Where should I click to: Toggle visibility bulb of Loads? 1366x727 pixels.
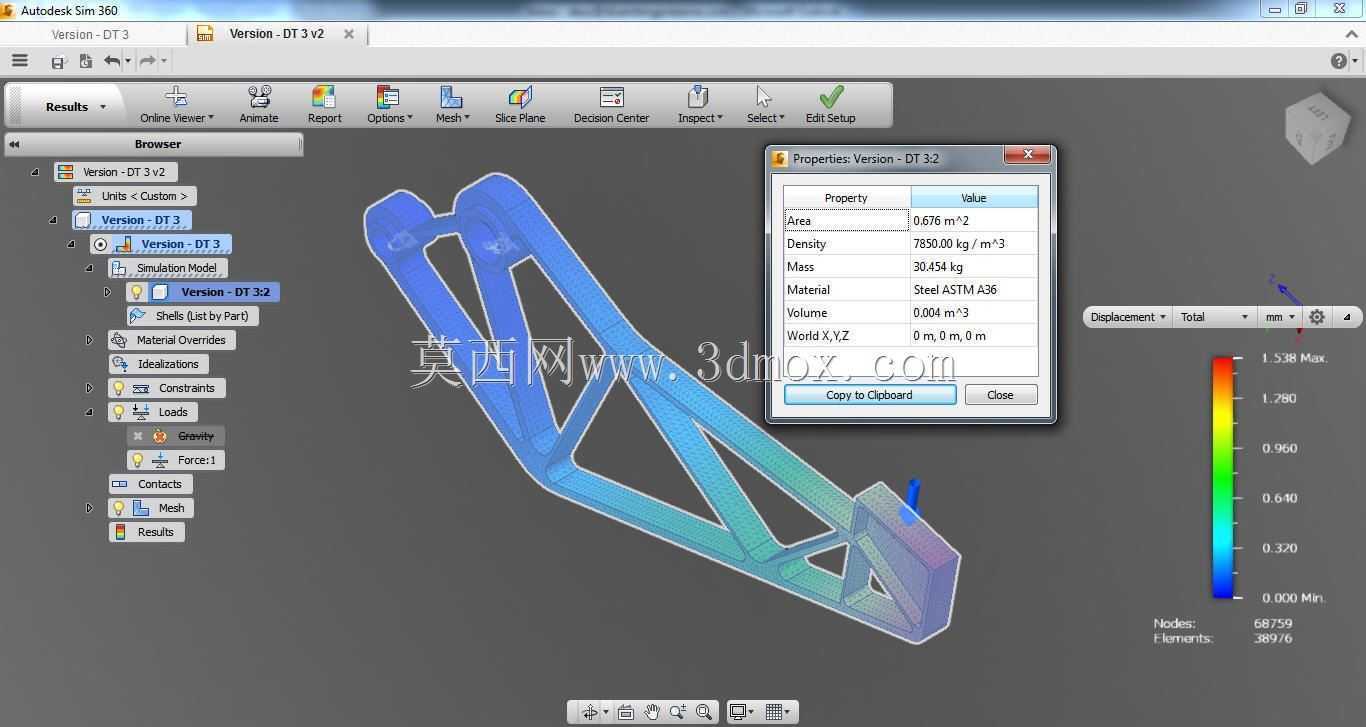pos(119,412)
